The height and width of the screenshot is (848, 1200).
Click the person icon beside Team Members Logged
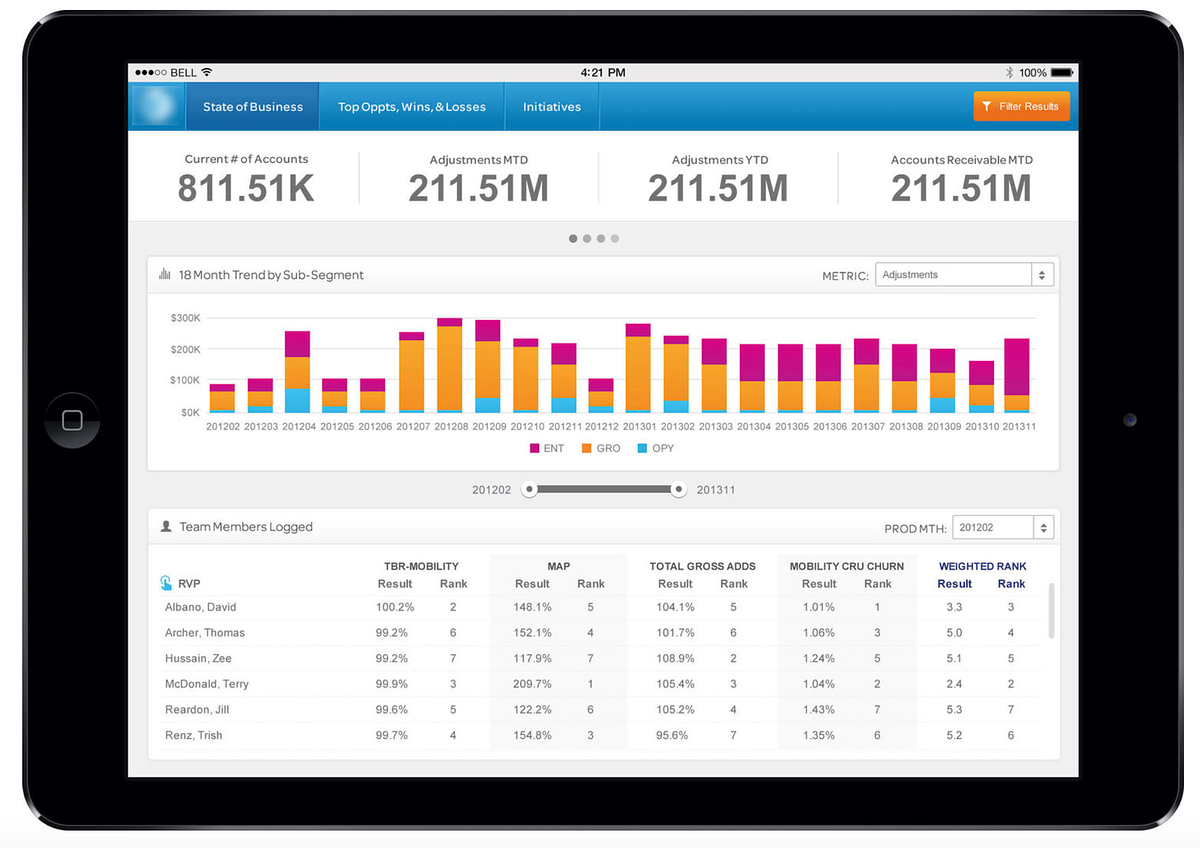tap(166, 526)
